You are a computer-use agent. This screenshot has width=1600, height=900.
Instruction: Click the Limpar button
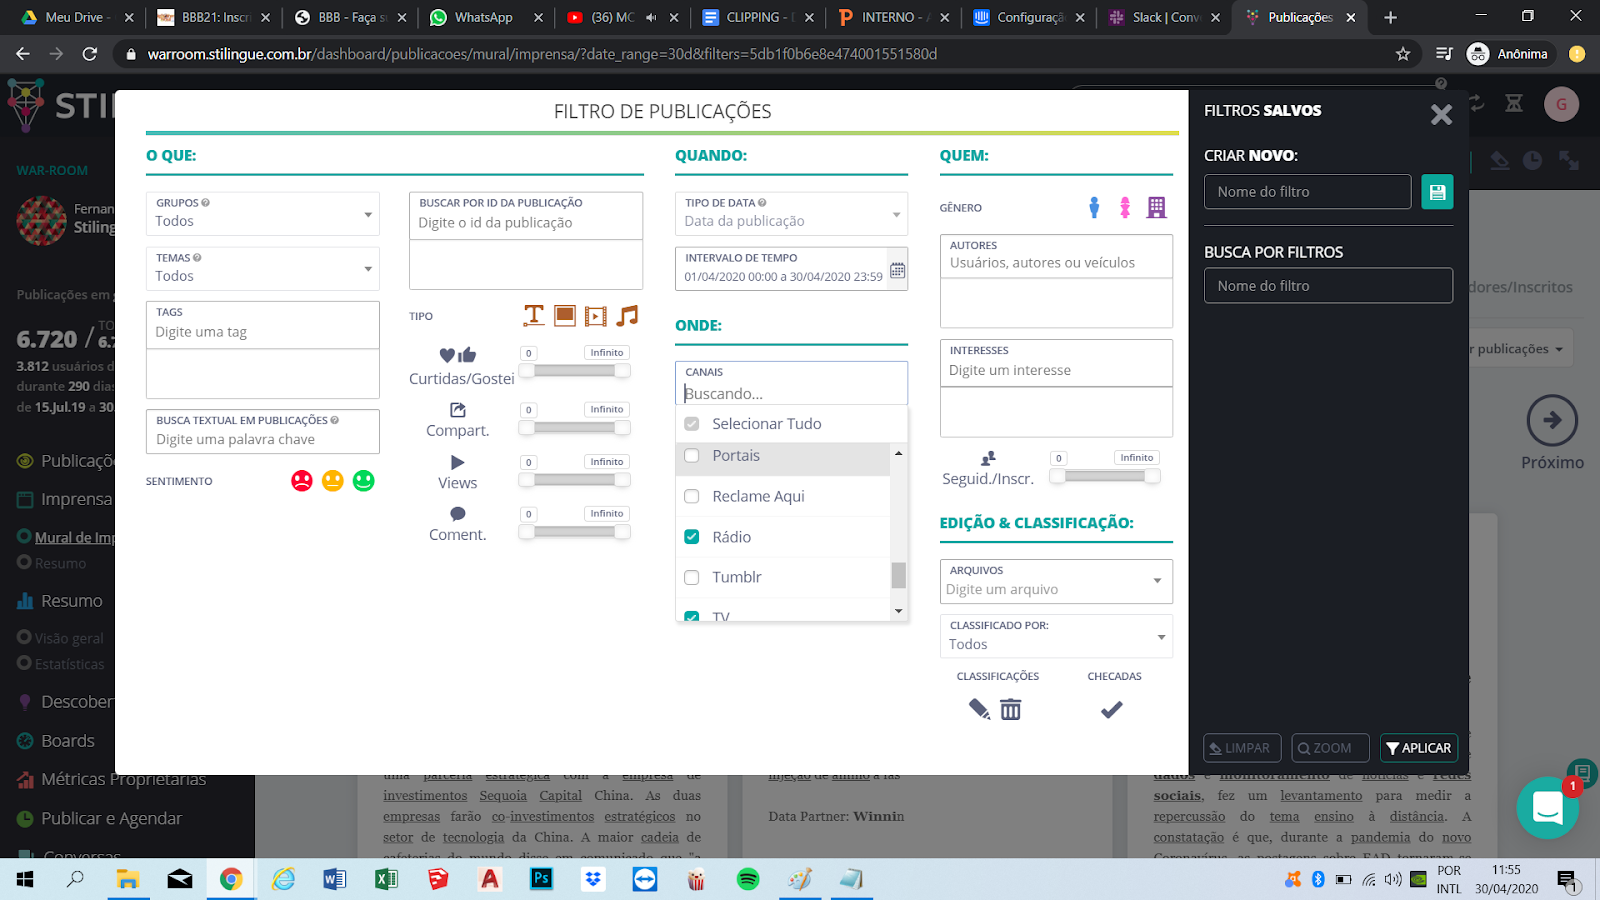1240,748
